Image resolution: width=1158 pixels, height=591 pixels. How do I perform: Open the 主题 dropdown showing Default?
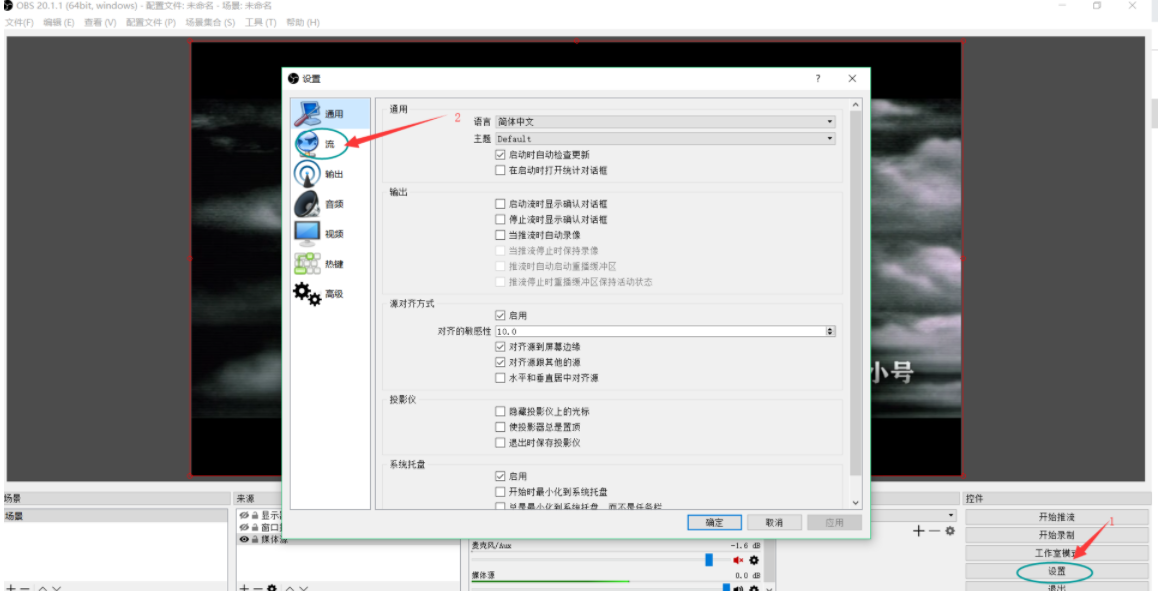pyautogui.click(x=665, y=139)
